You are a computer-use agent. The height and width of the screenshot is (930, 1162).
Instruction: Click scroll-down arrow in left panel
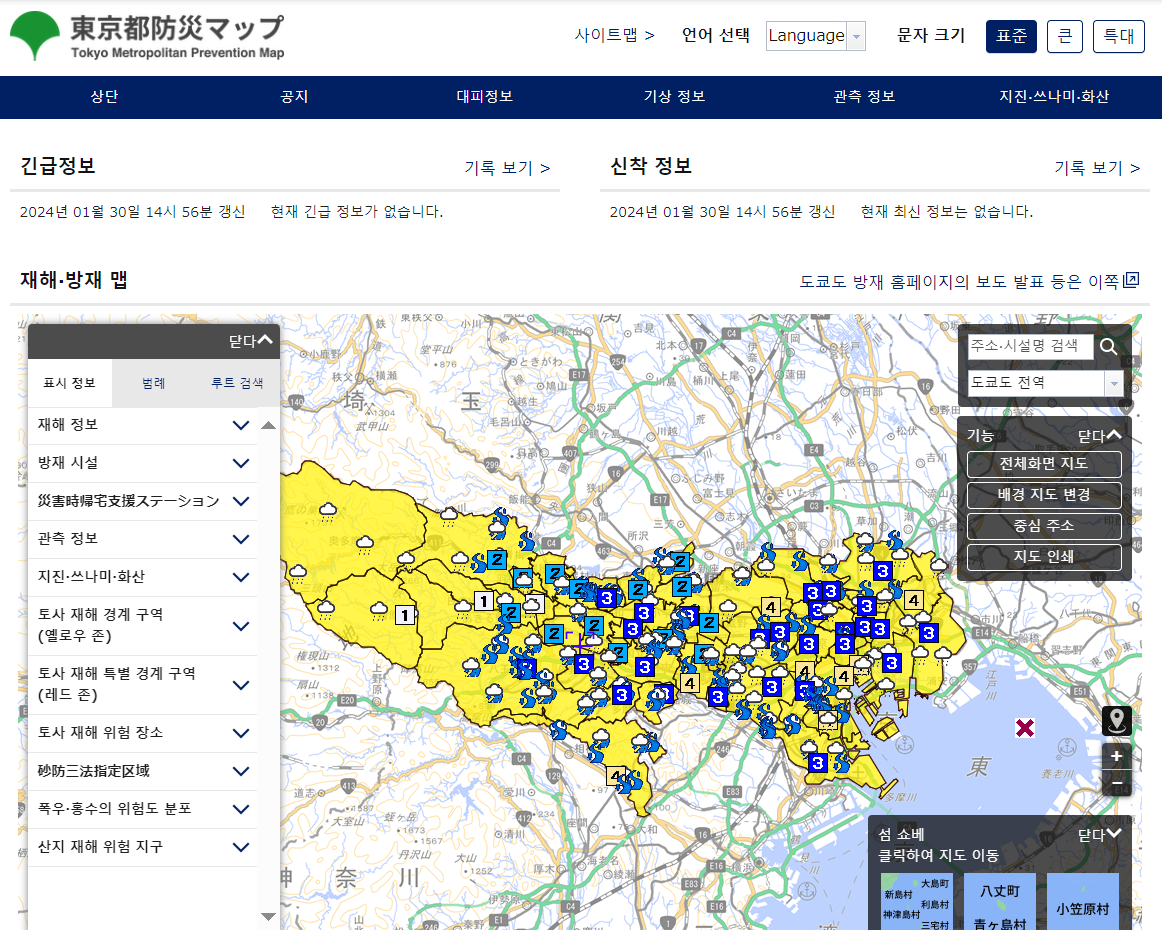(x=268, y=916)
